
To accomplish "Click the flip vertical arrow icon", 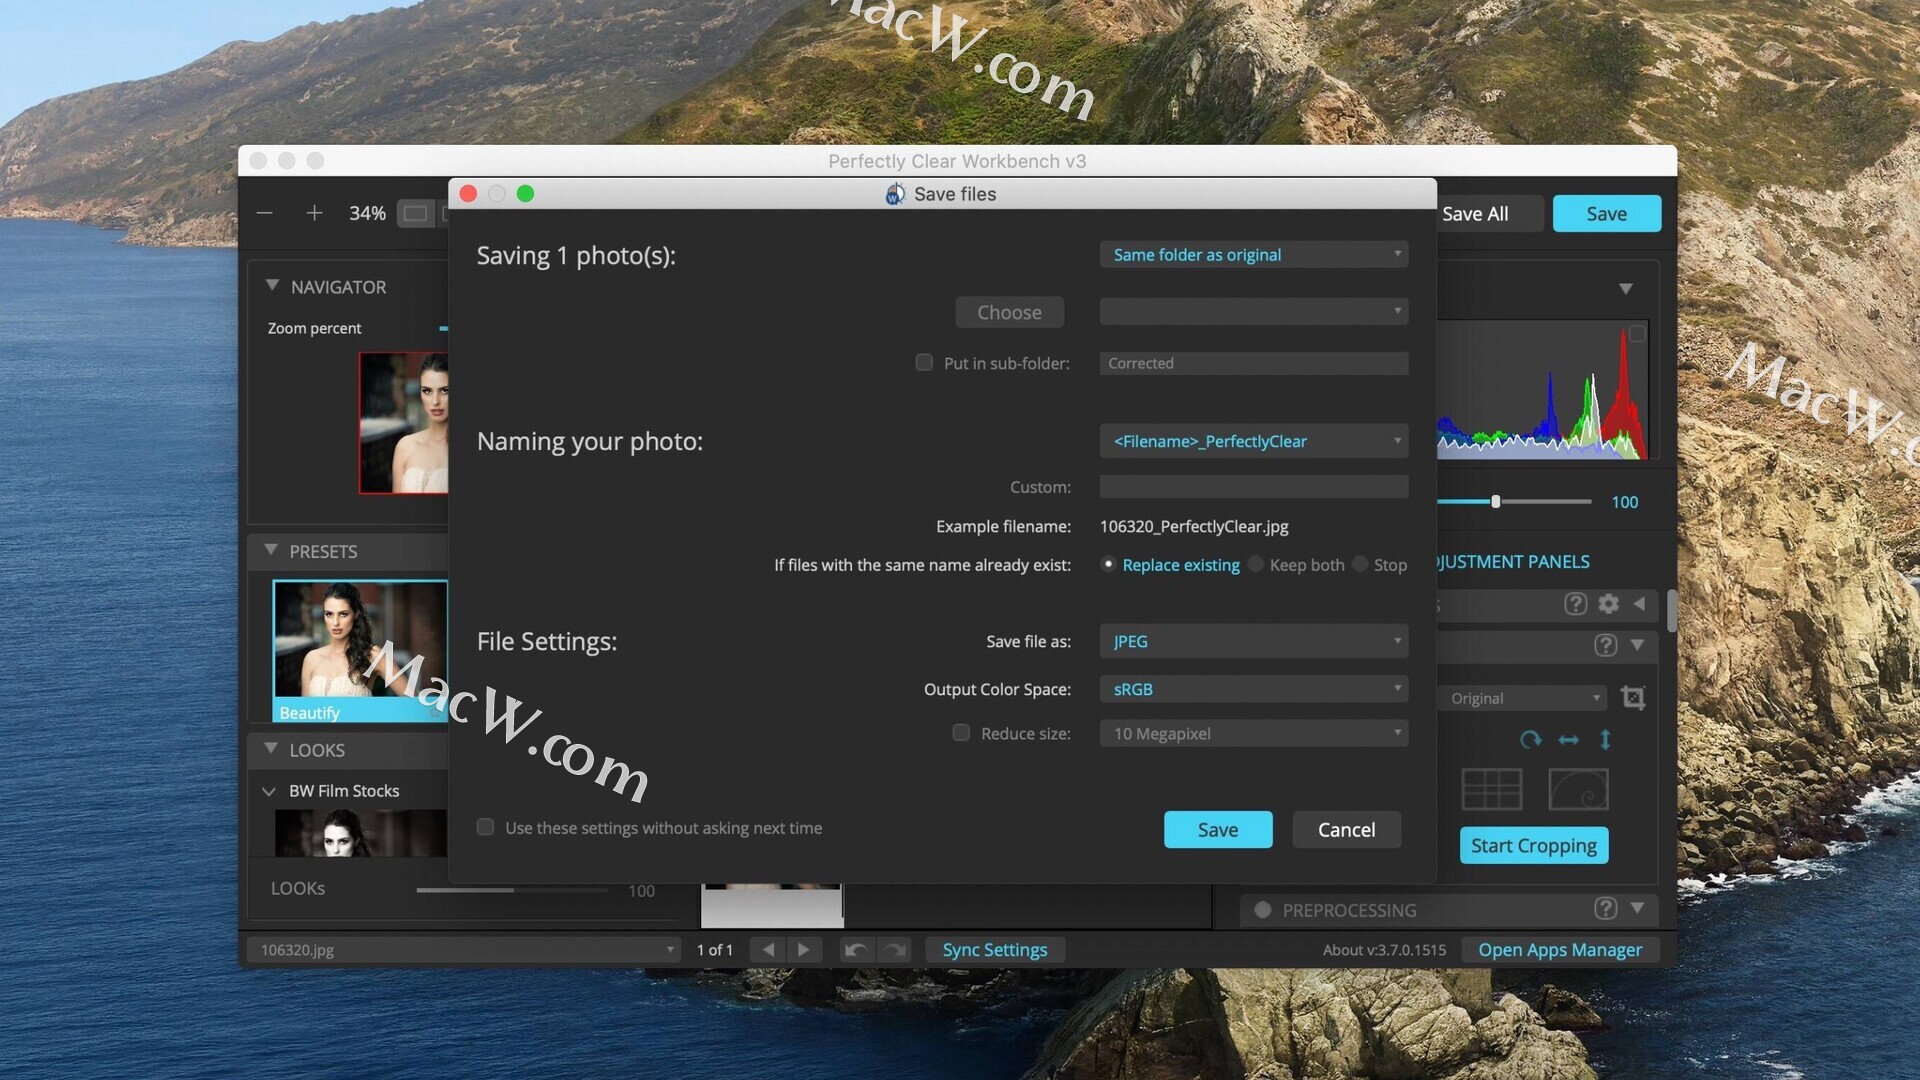I will click(x=1605, y=739).
